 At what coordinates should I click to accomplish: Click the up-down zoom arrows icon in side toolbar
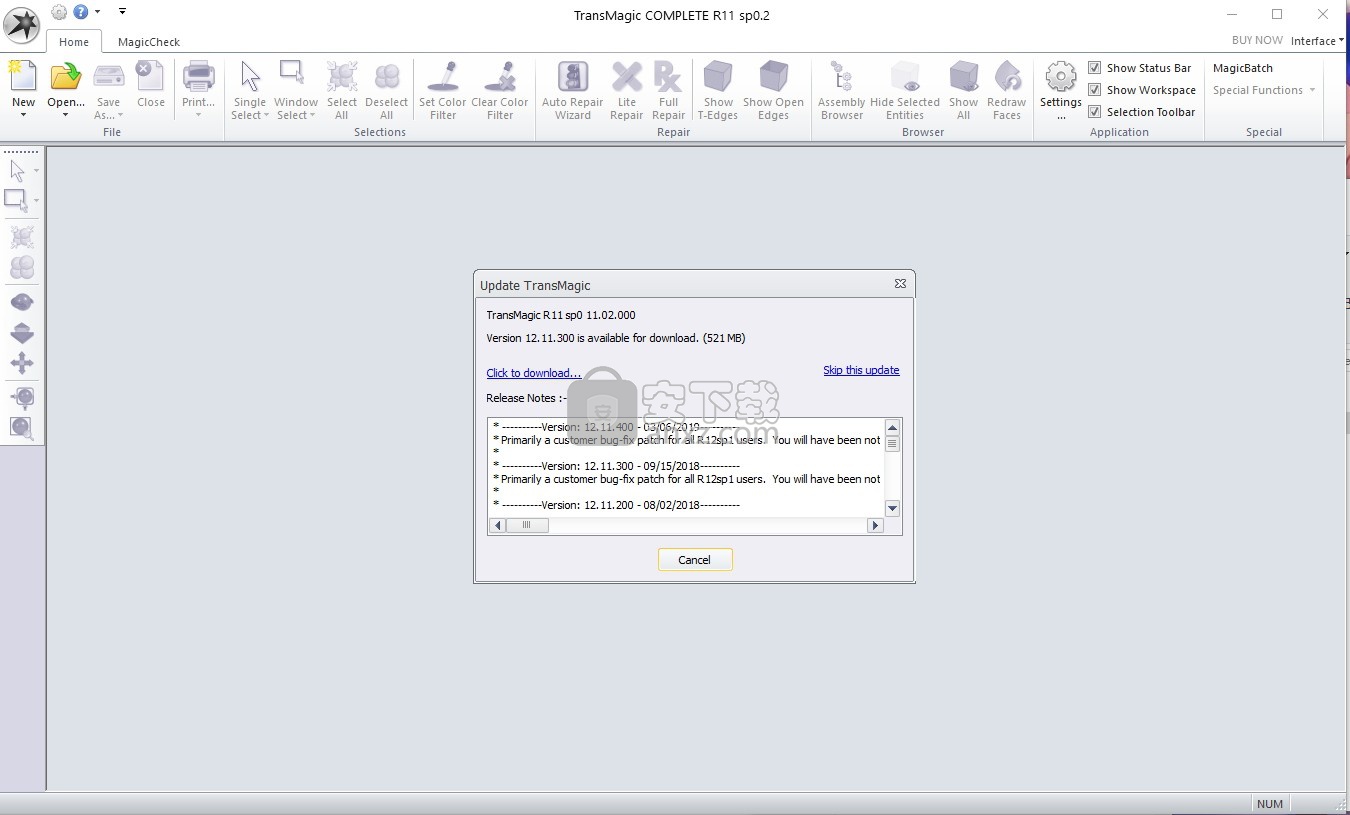(x=22, y=333)
